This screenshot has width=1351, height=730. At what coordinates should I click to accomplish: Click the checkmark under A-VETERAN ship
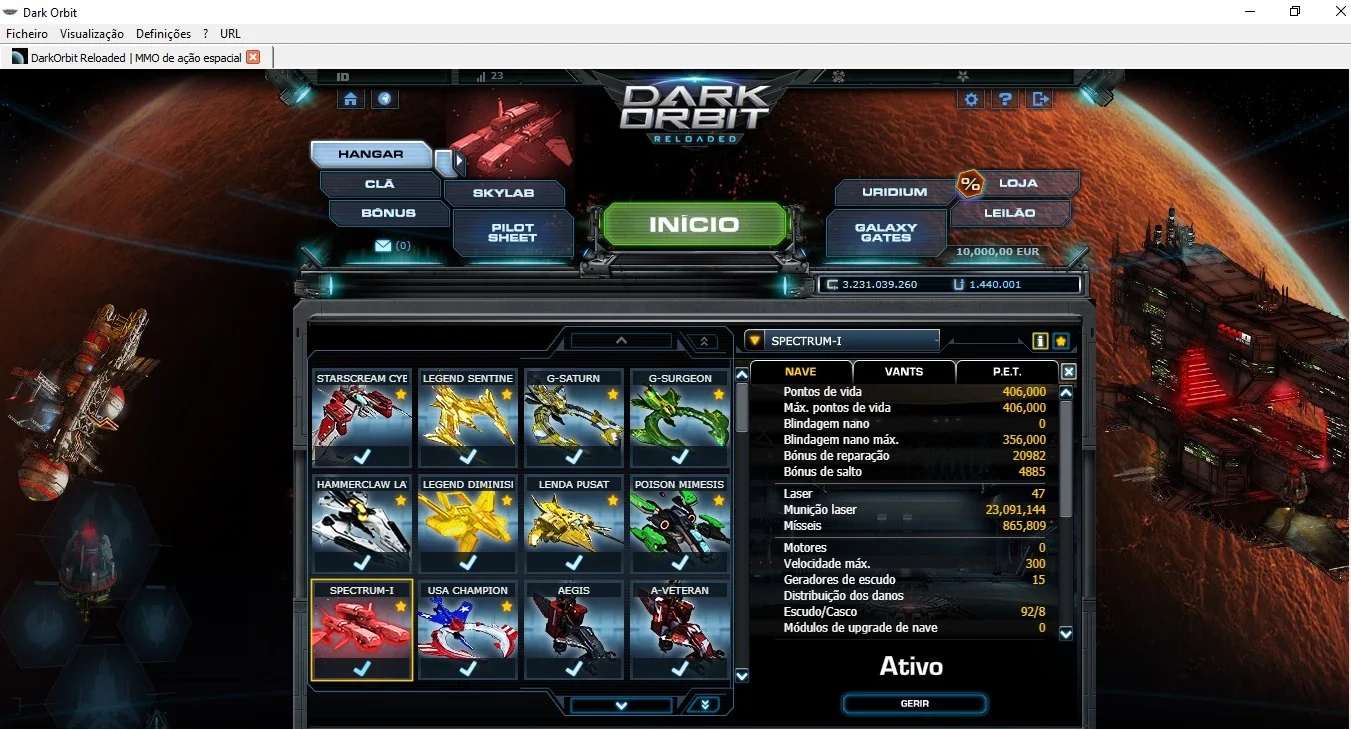click(680, 669)
